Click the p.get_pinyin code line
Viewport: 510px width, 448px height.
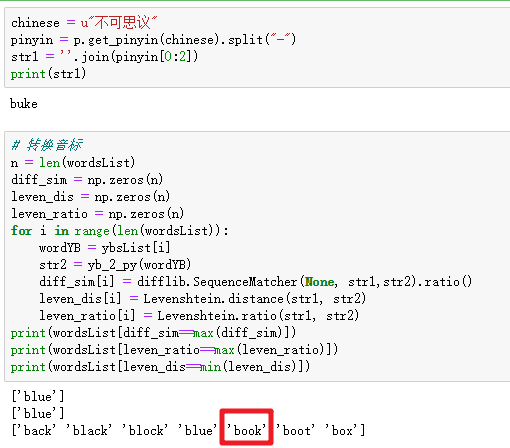tap(153, 40)
